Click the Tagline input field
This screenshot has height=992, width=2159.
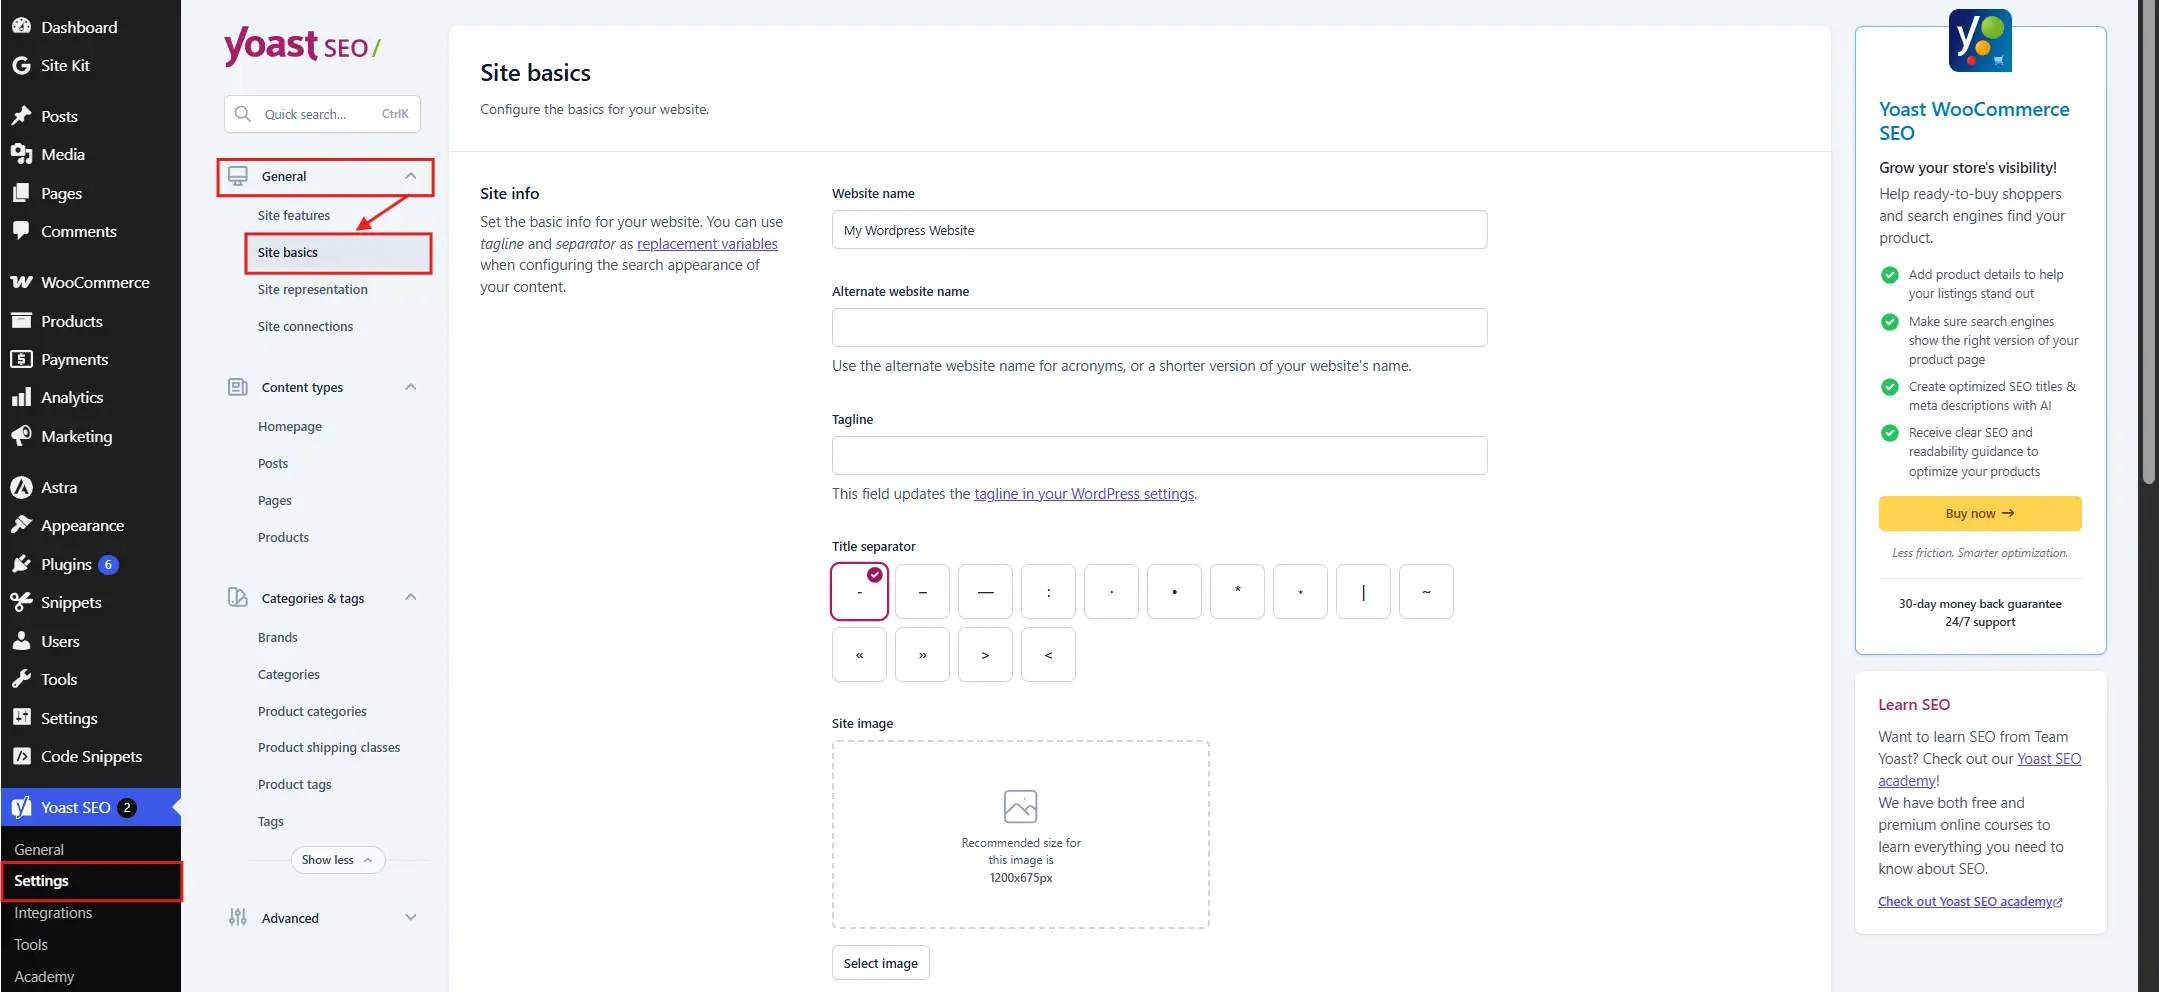(1159, 456)
